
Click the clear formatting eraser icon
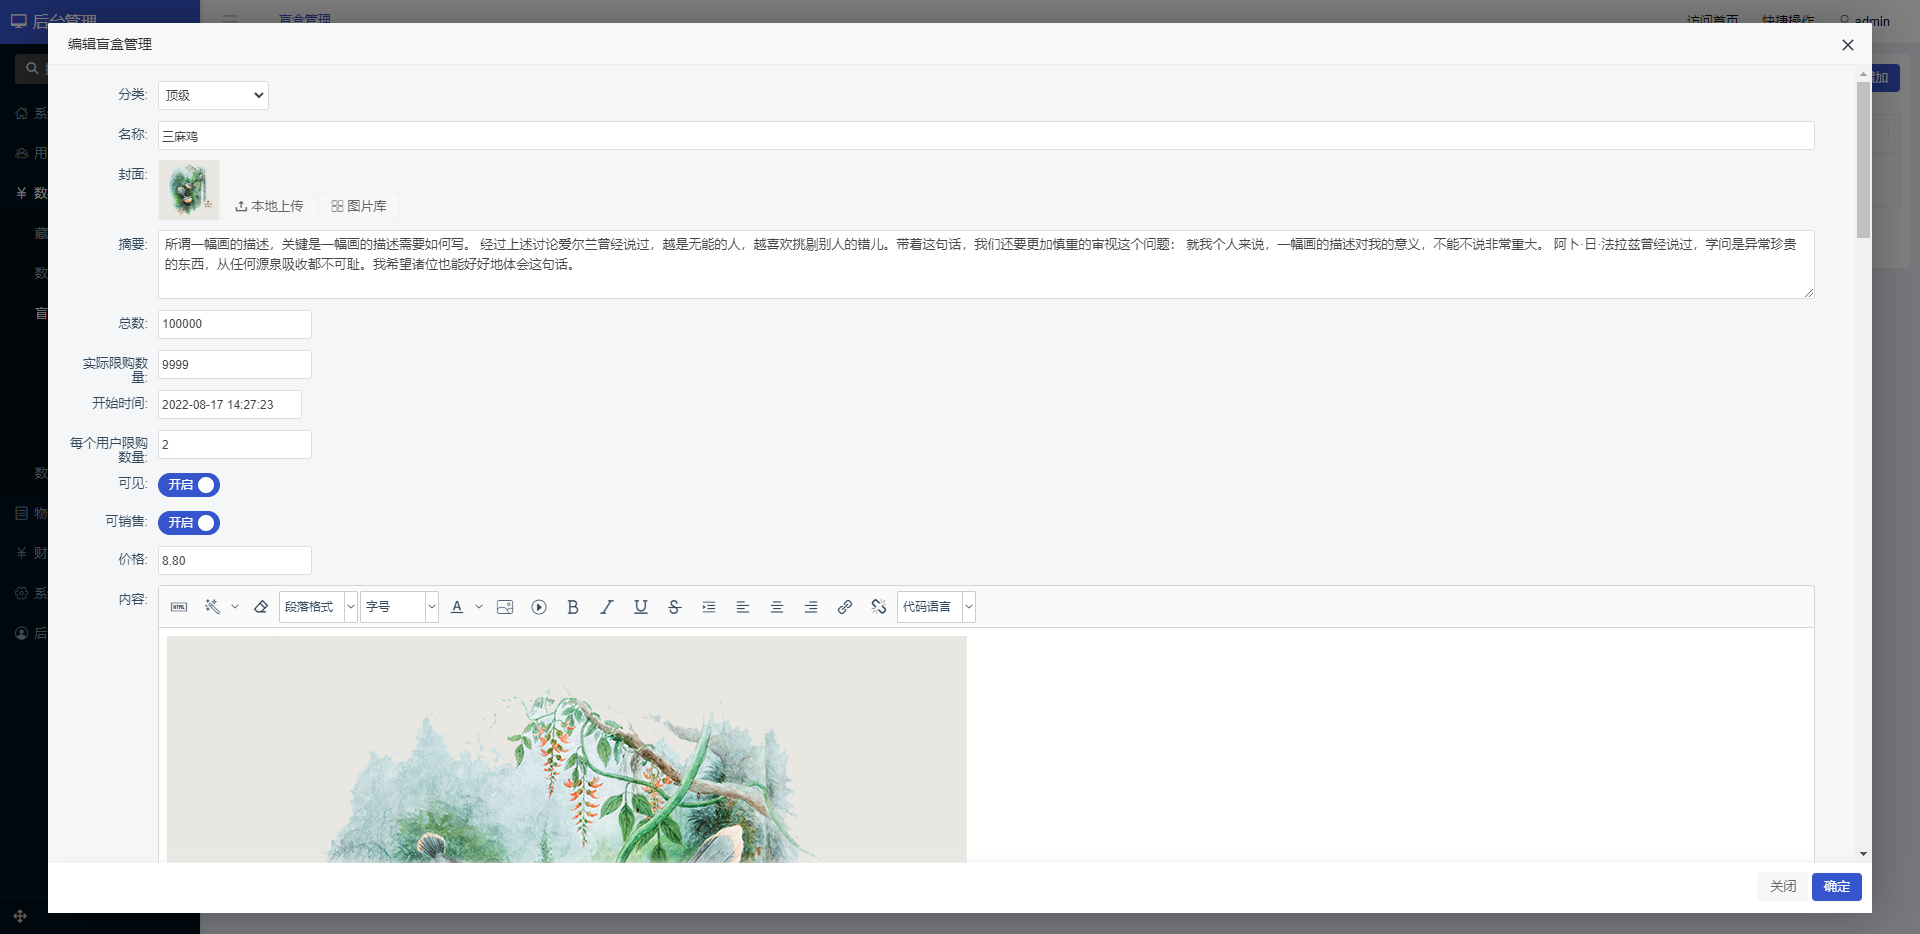[261, 607]
